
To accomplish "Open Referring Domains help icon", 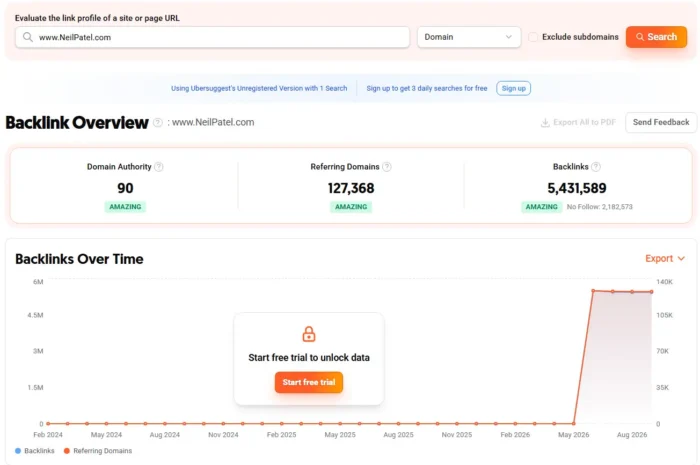I will (x=387, y=167).
